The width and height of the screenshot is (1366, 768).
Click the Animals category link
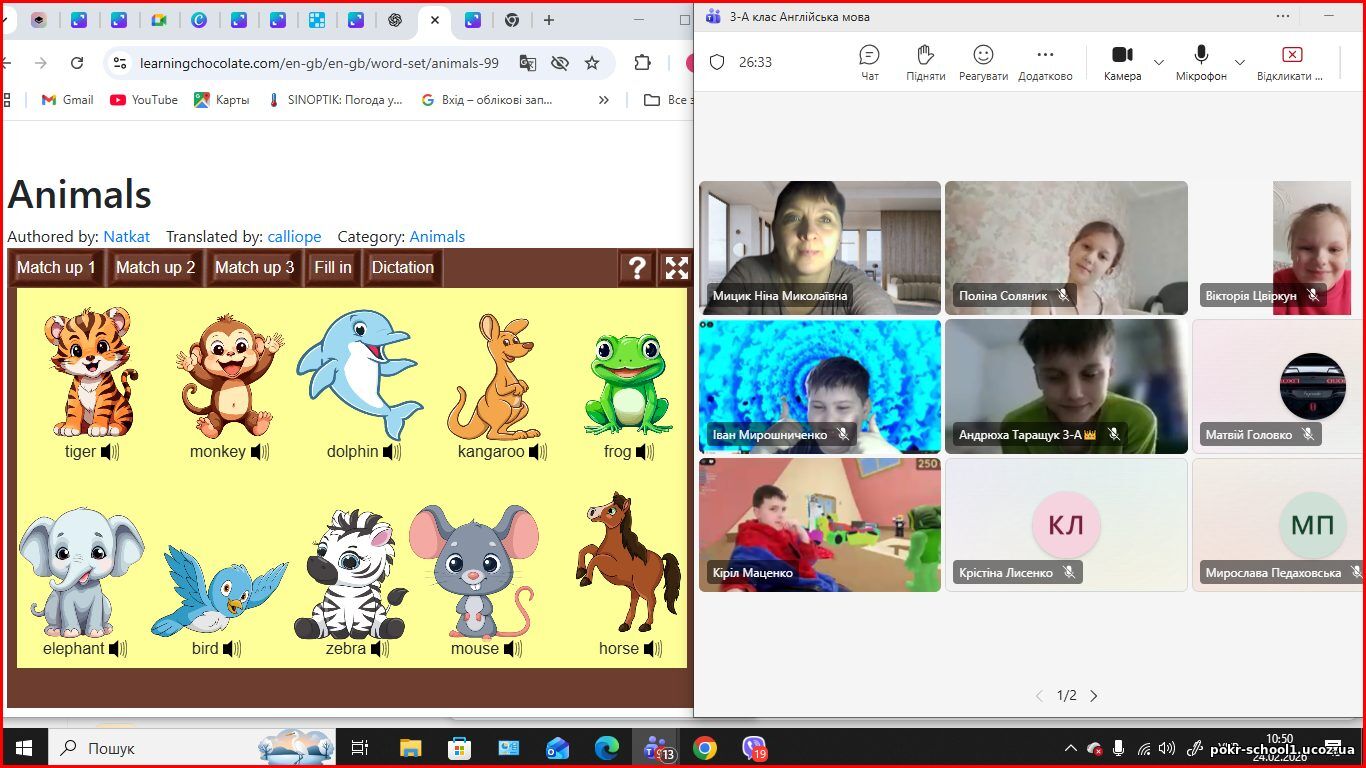[437, 237]
